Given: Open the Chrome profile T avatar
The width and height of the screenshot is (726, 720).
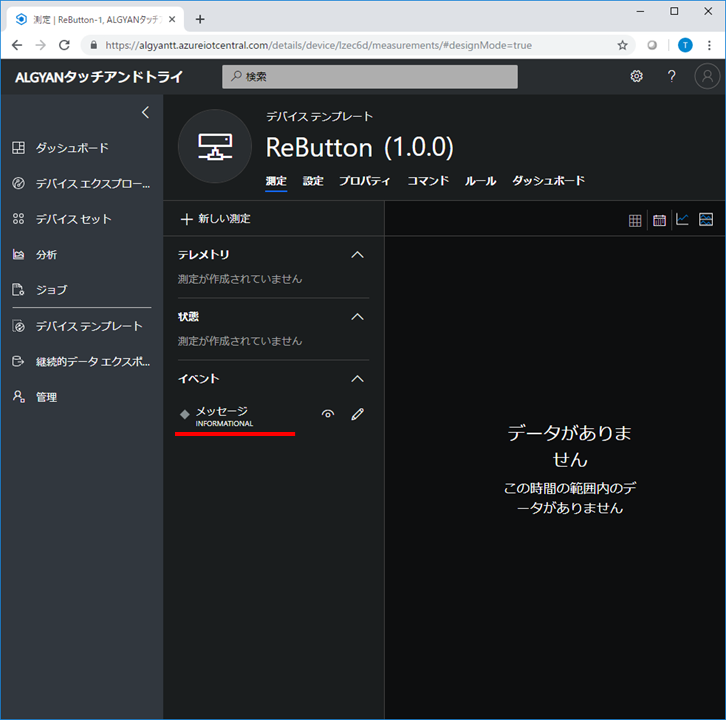Looking at the screenshot, I should [685, 45].
